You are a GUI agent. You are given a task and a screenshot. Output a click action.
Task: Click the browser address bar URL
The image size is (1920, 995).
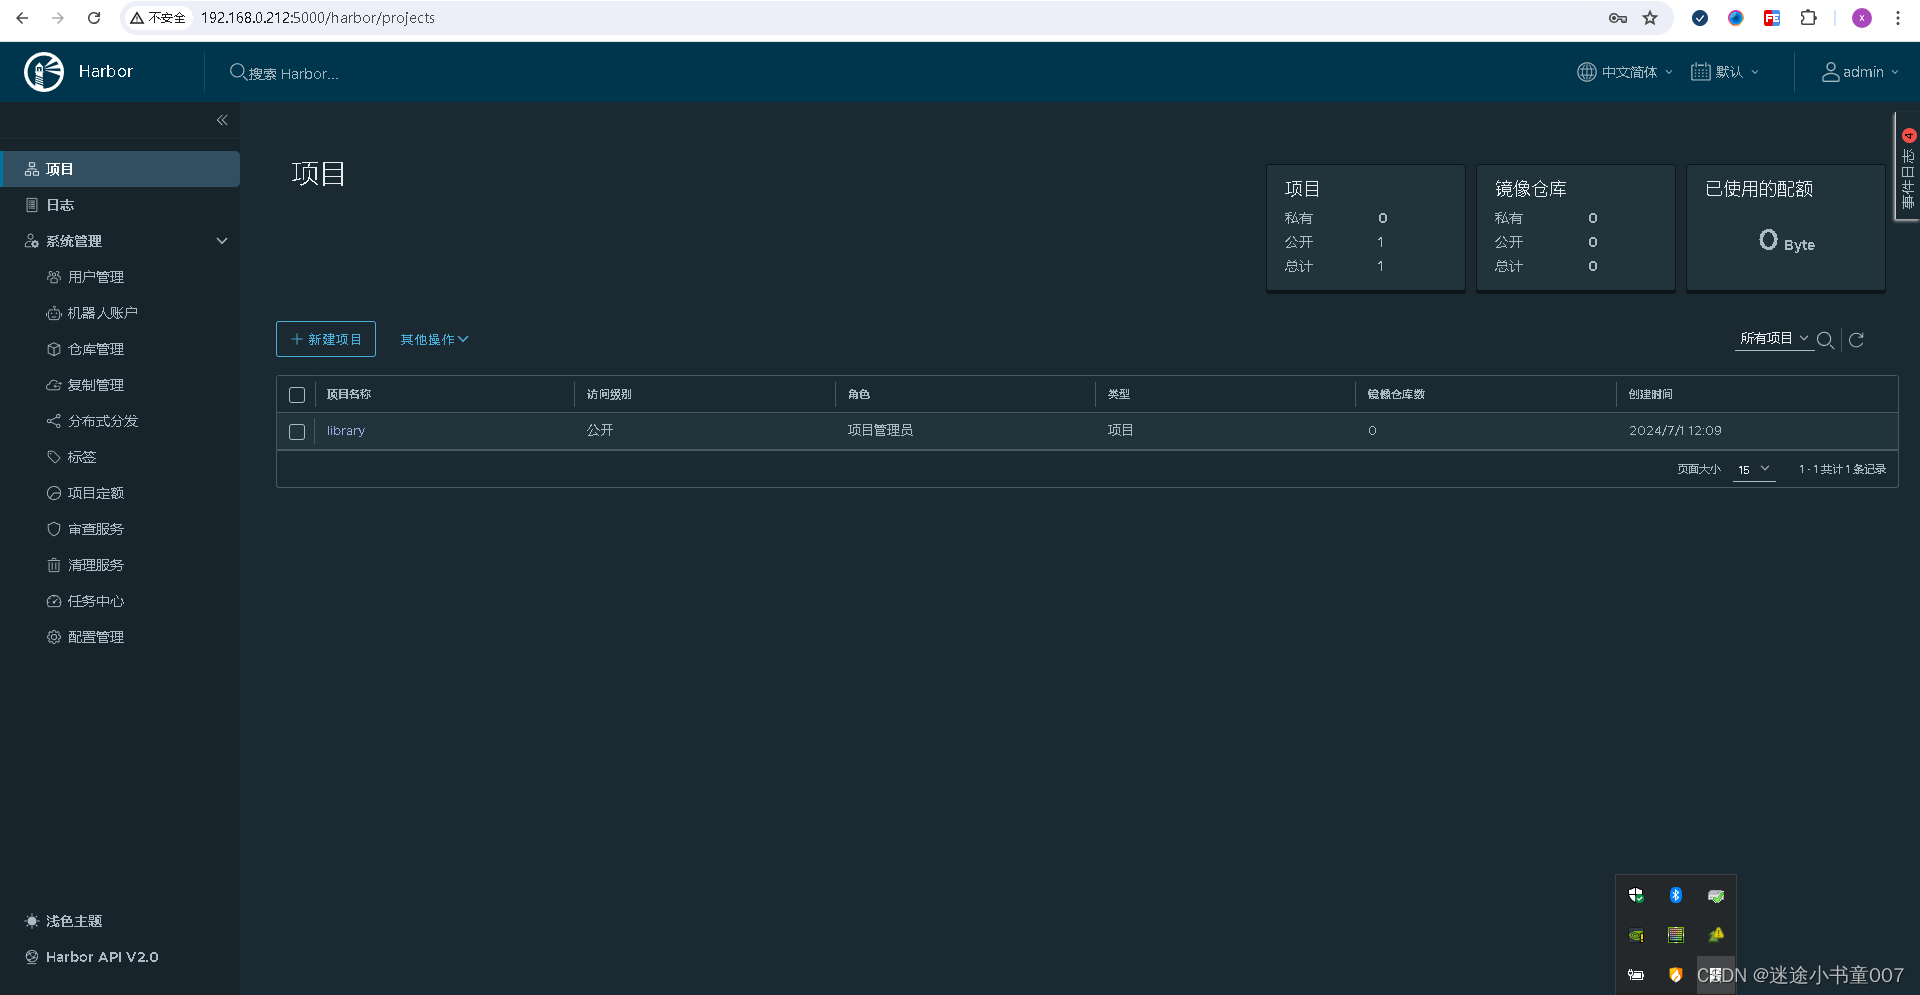pos(318,18)
